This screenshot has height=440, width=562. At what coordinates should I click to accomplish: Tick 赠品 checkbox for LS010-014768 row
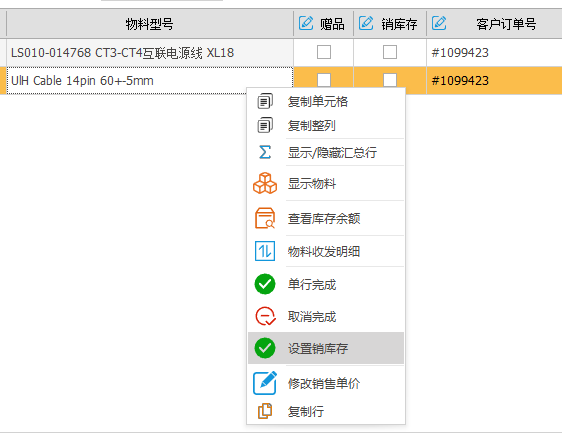[x=324, y=52]
